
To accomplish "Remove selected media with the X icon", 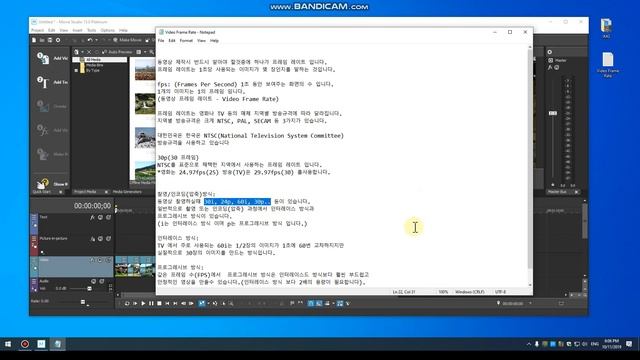I will point(89,52).
